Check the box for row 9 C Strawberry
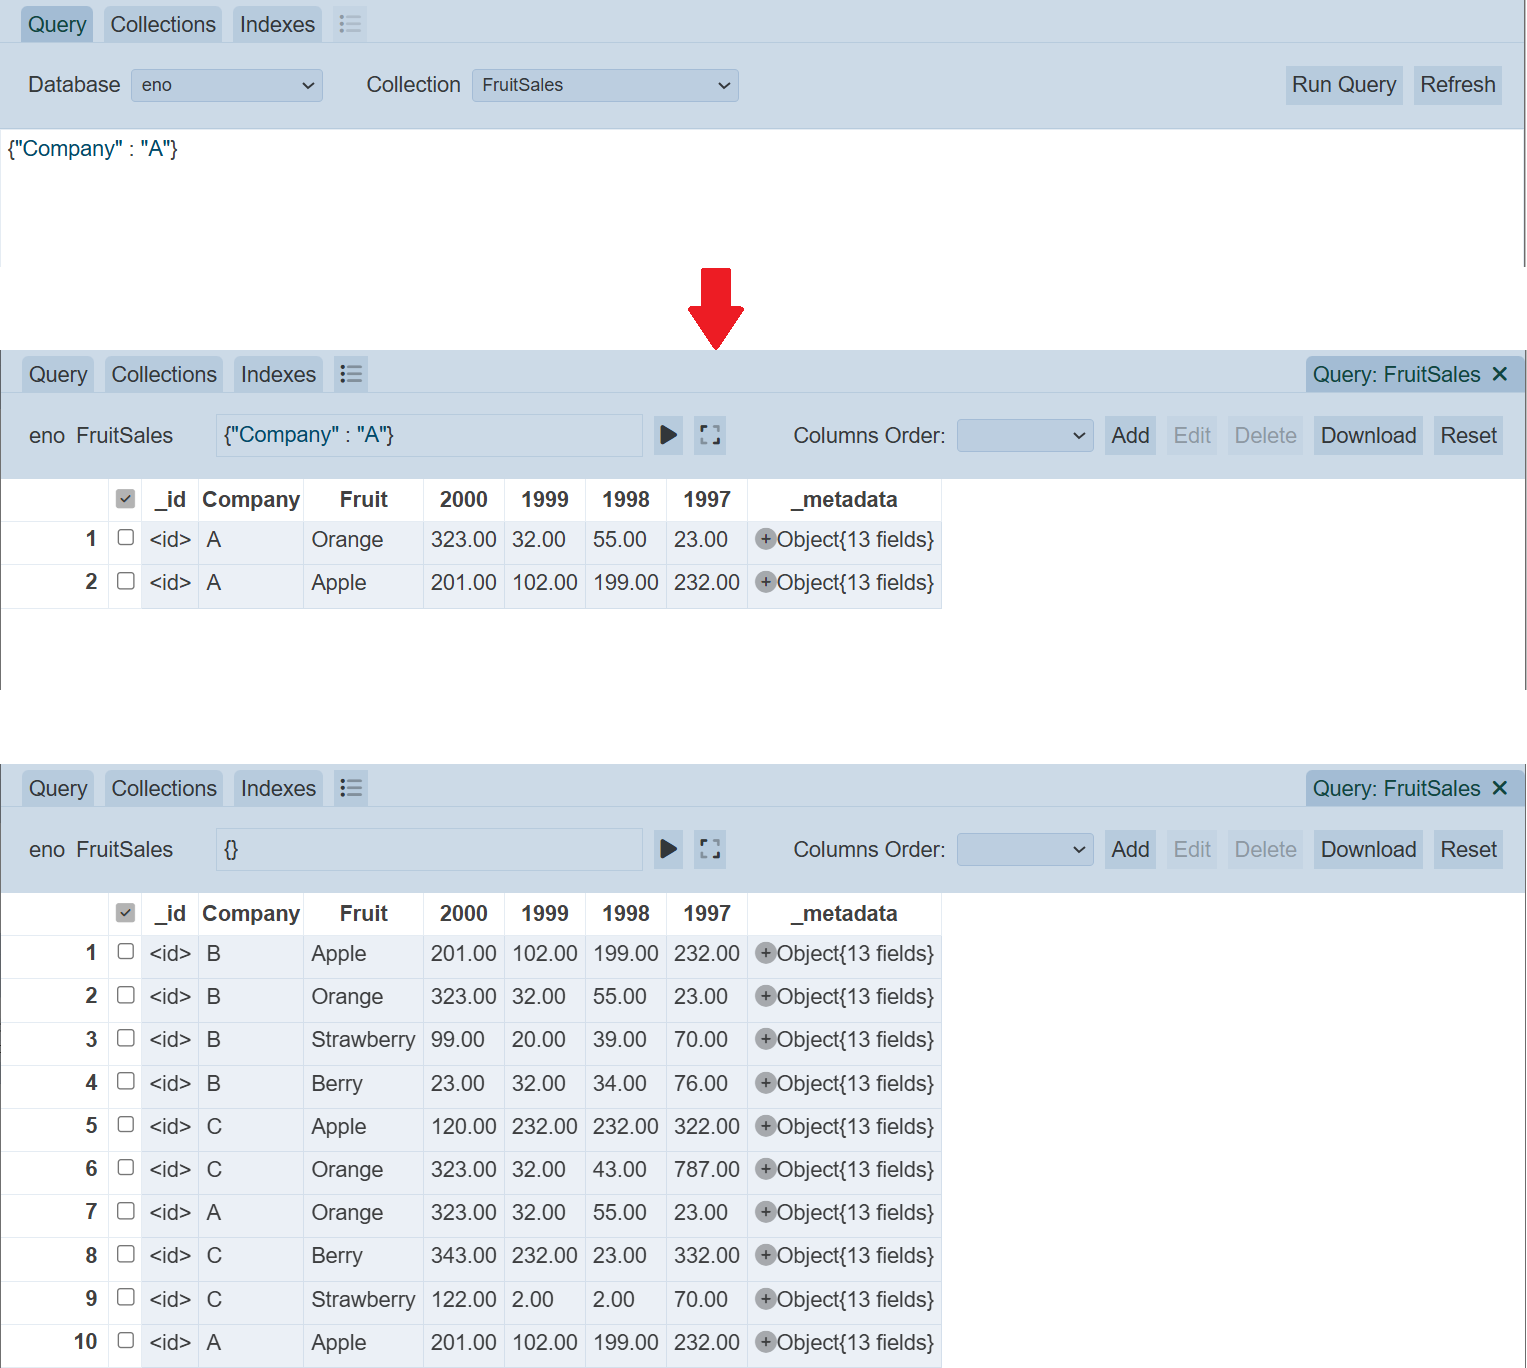The height and width of the screenshot is (1368, 1527). [126, 1297]
